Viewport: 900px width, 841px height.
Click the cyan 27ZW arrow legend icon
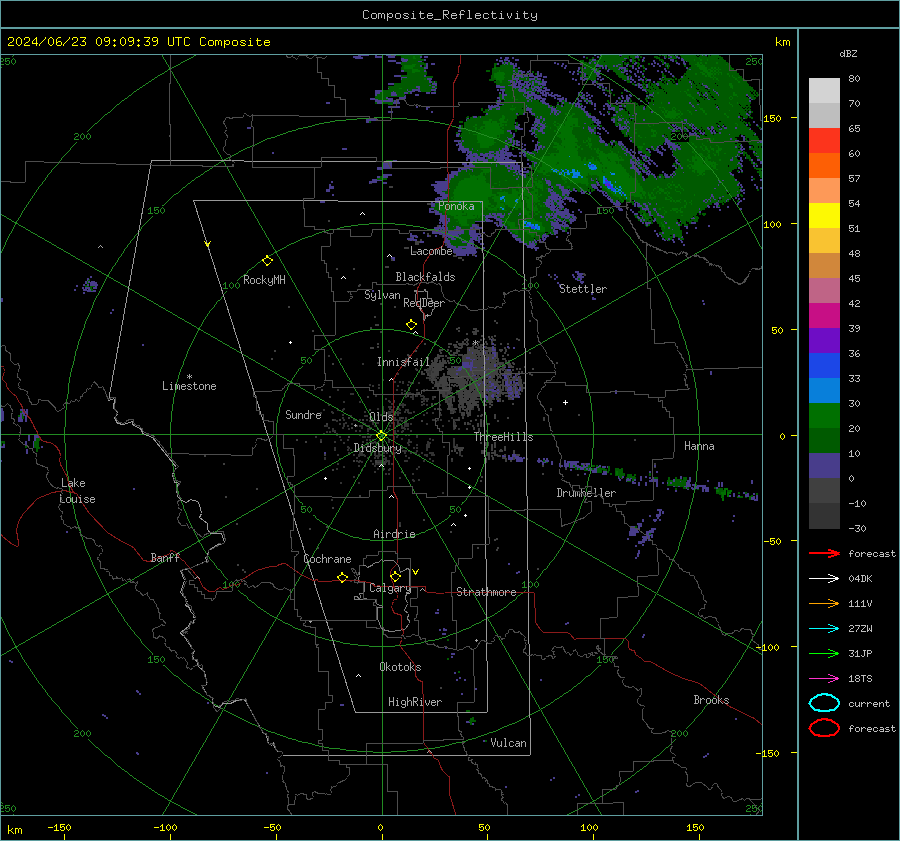[x=824, y=629]
